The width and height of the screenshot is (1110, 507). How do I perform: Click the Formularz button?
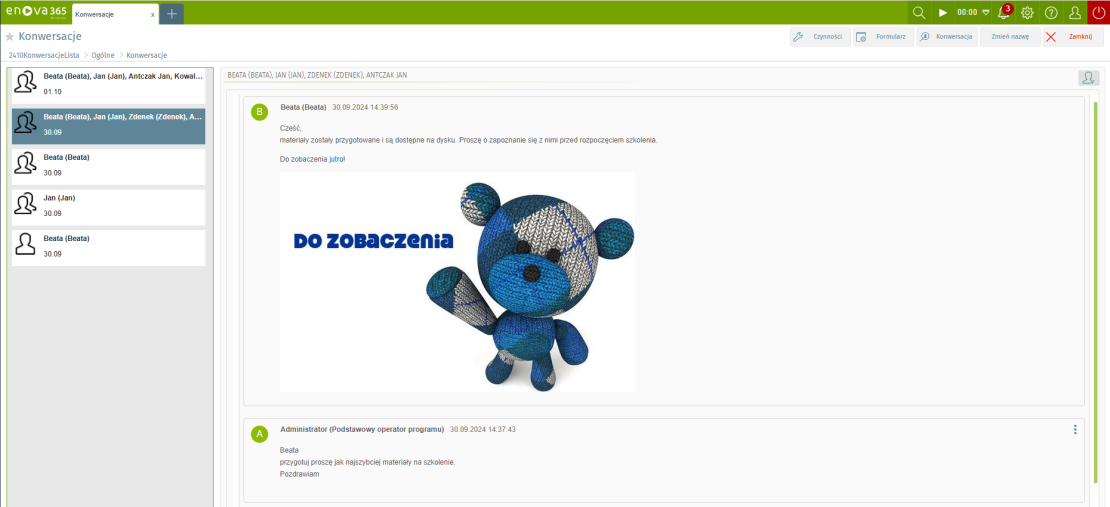[883, 36]
